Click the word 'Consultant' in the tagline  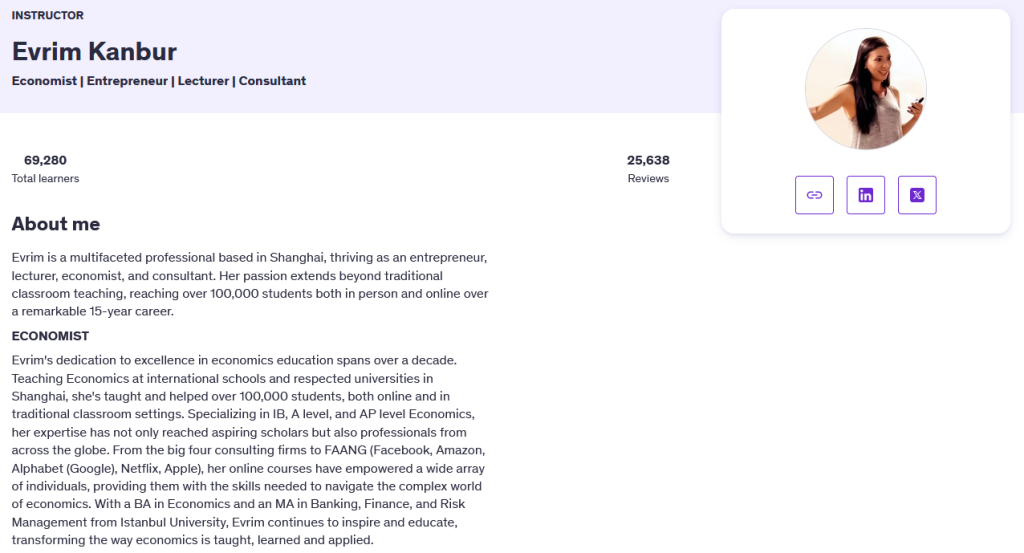272,81
